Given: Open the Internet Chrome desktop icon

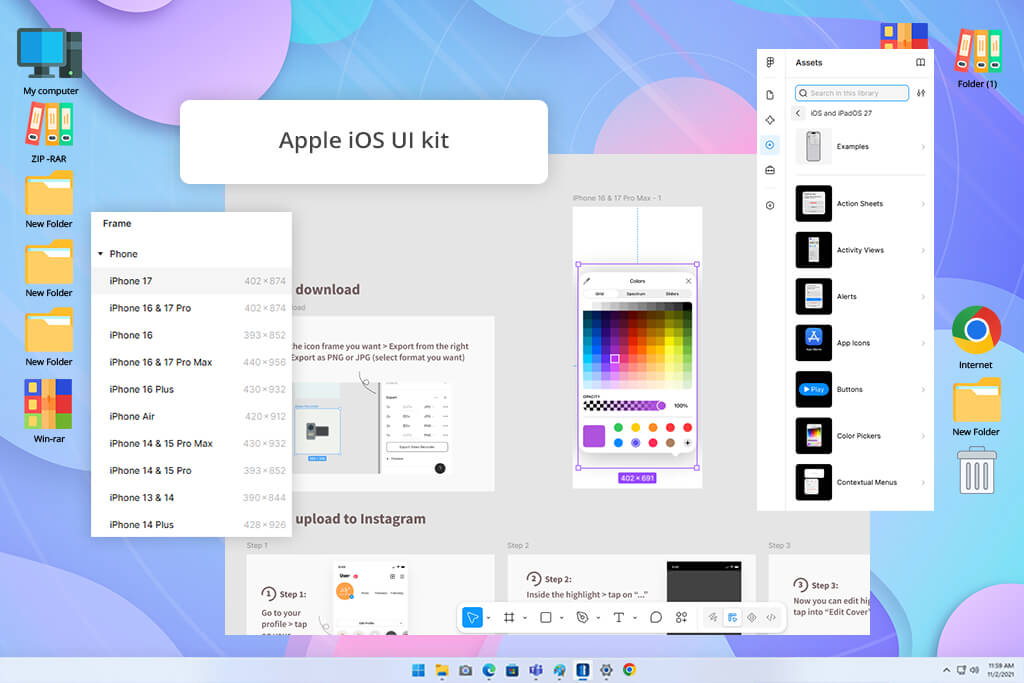Looking at the screenshot, I should click(x=976, y=338).
